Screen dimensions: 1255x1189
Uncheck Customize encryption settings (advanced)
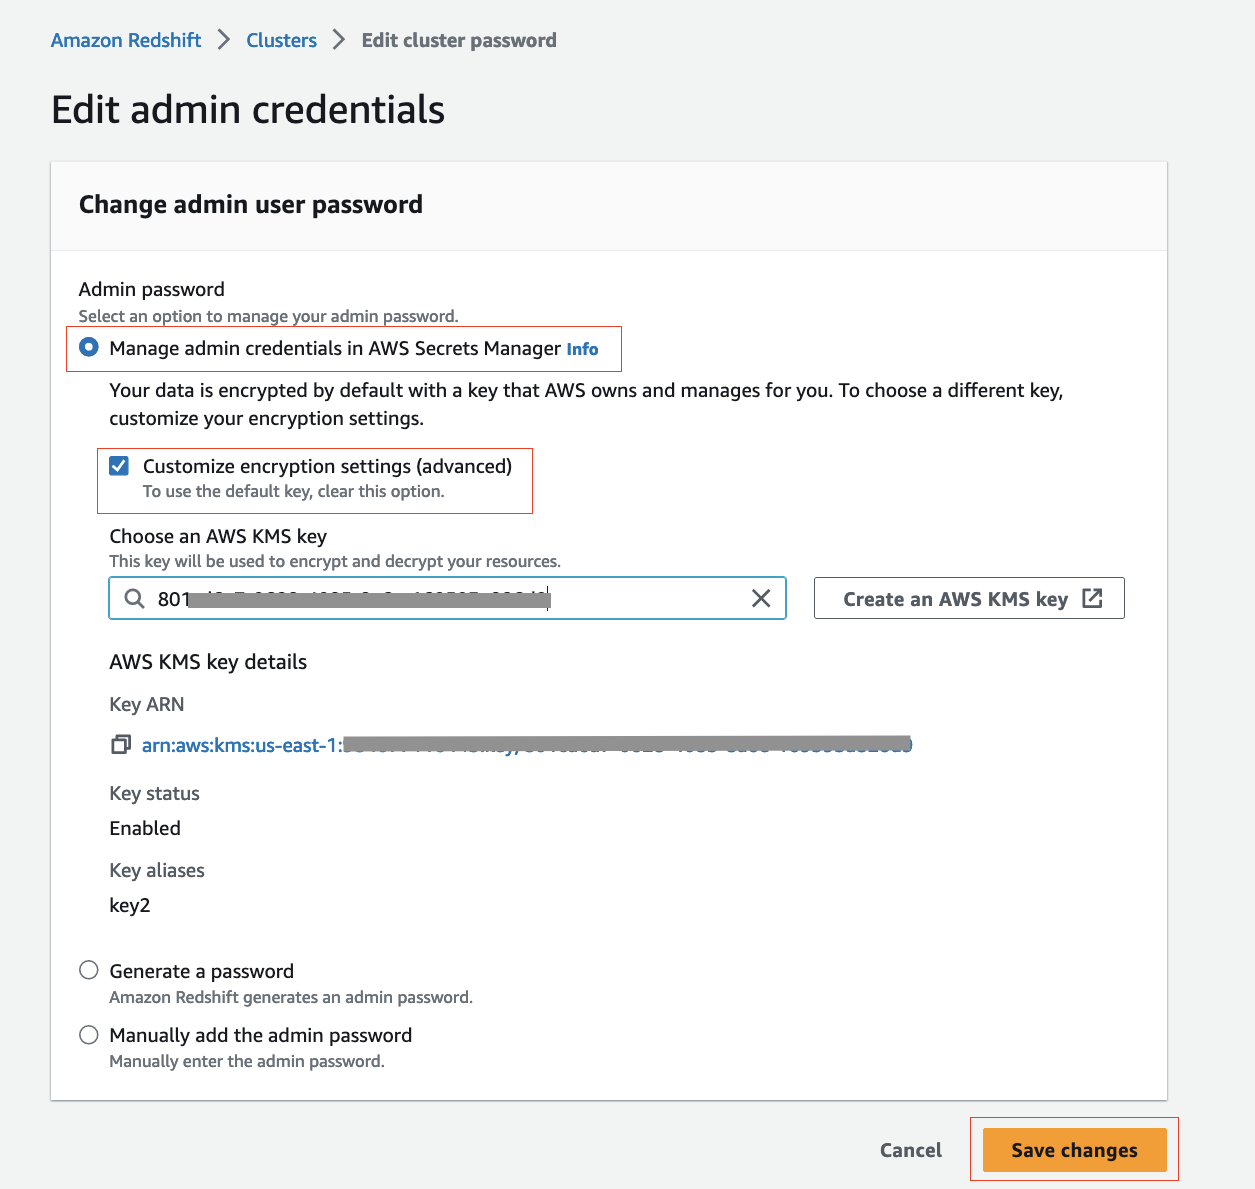119,466
